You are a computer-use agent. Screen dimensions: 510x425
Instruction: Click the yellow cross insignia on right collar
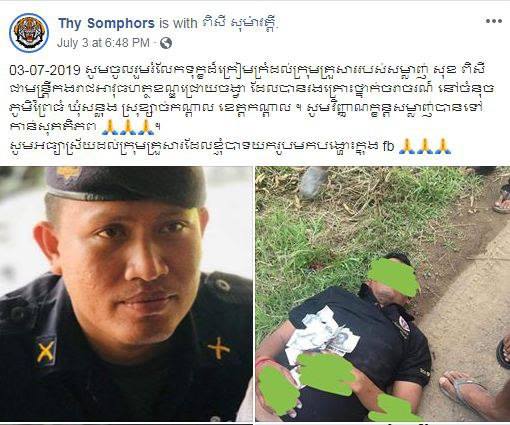219,348
